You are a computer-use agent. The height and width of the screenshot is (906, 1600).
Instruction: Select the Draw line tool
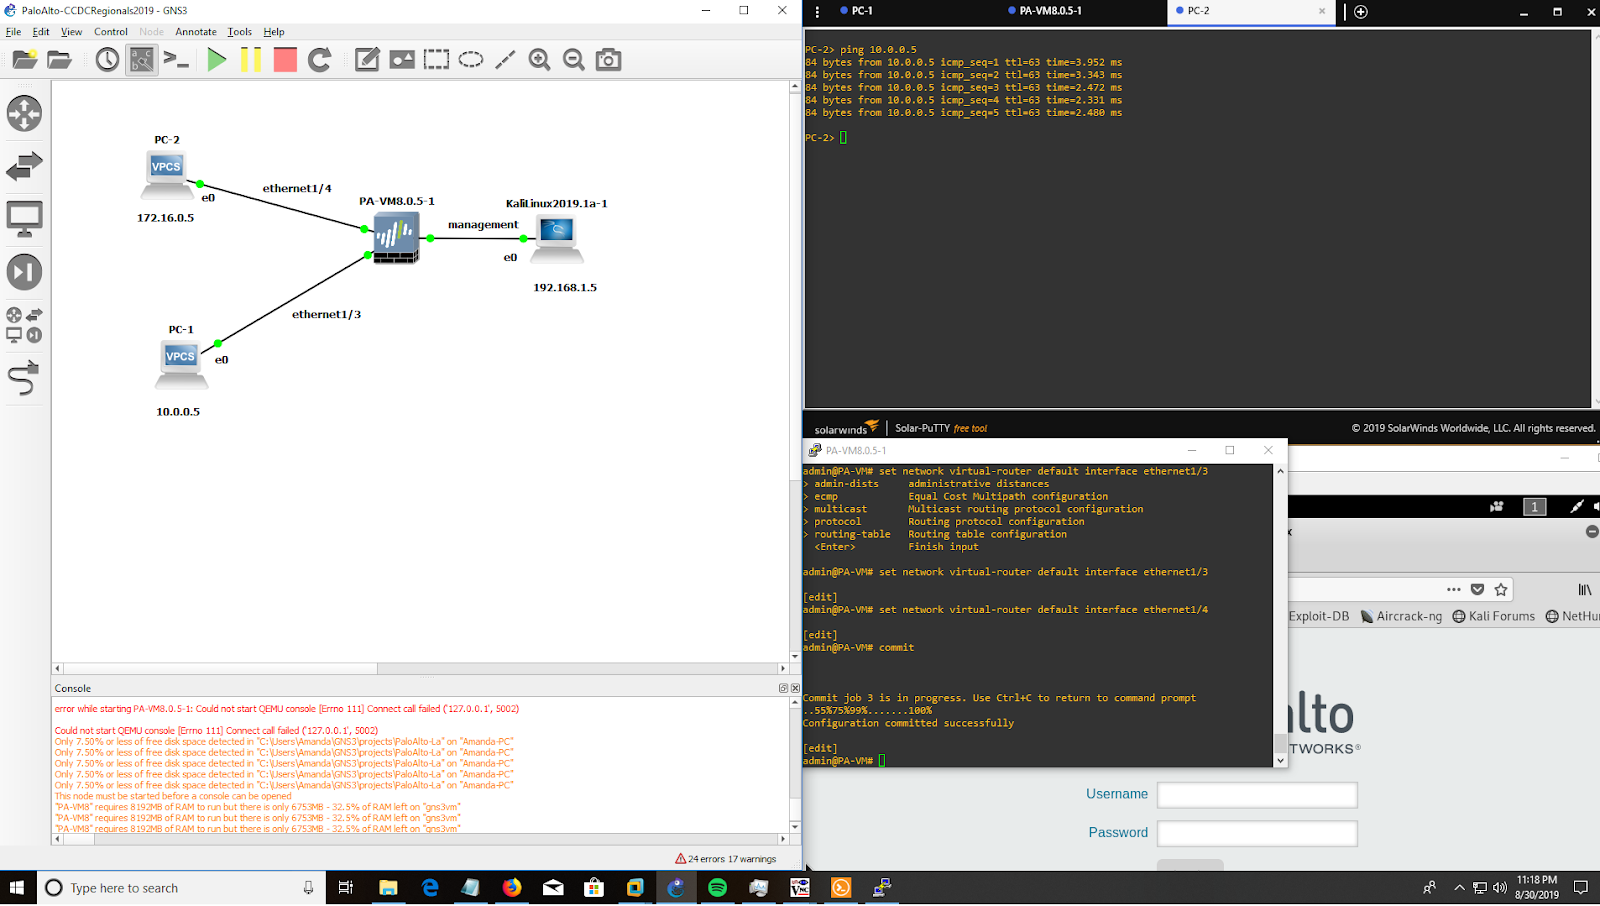[x=505, y=60]
